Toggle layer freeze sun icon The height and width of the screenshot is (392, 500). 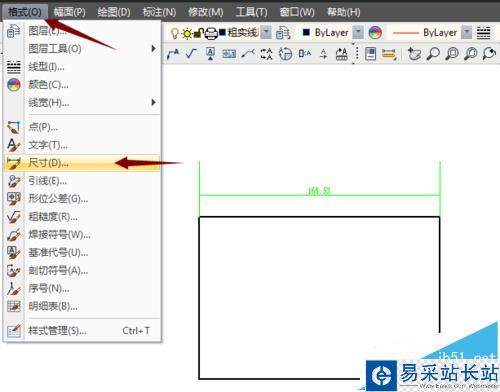(x=187, y=33)
